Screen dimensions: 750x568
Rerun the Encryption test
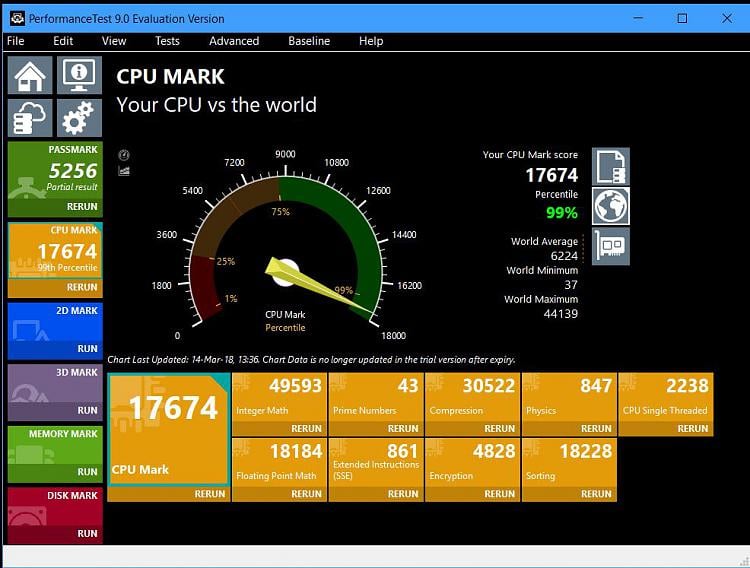[499, 494]
